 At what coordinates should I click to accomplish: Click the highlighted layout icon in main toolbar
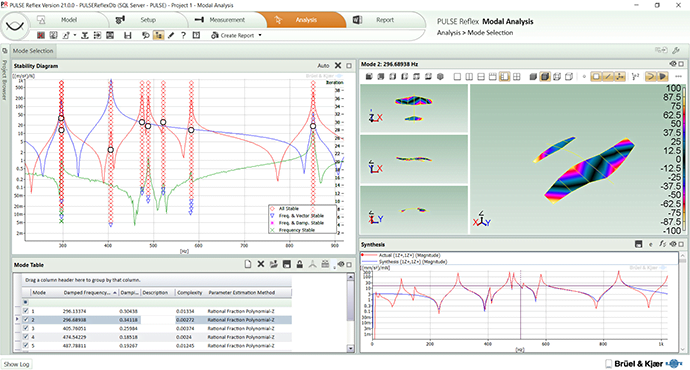click(158, 35)
